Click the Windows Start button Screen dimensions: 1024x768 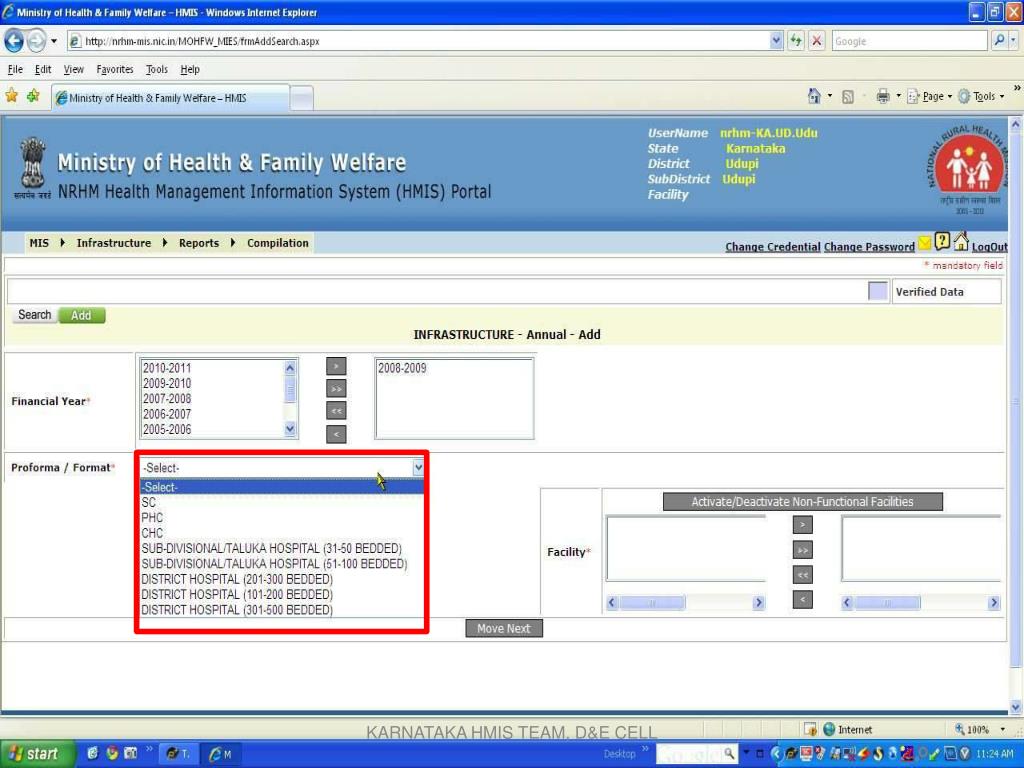(33, 754)
